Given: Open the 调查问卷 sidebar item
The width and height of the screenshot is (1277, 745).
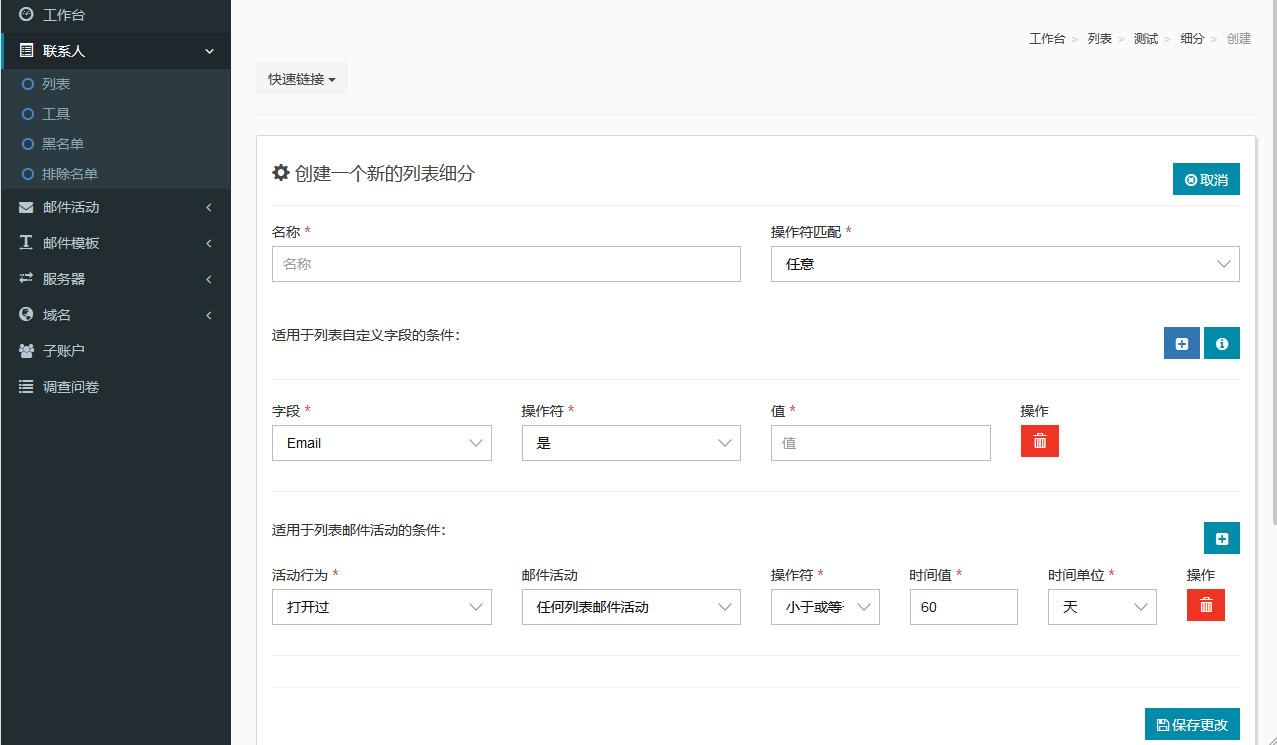Looking at the screenshot, I should pos(115,387).
